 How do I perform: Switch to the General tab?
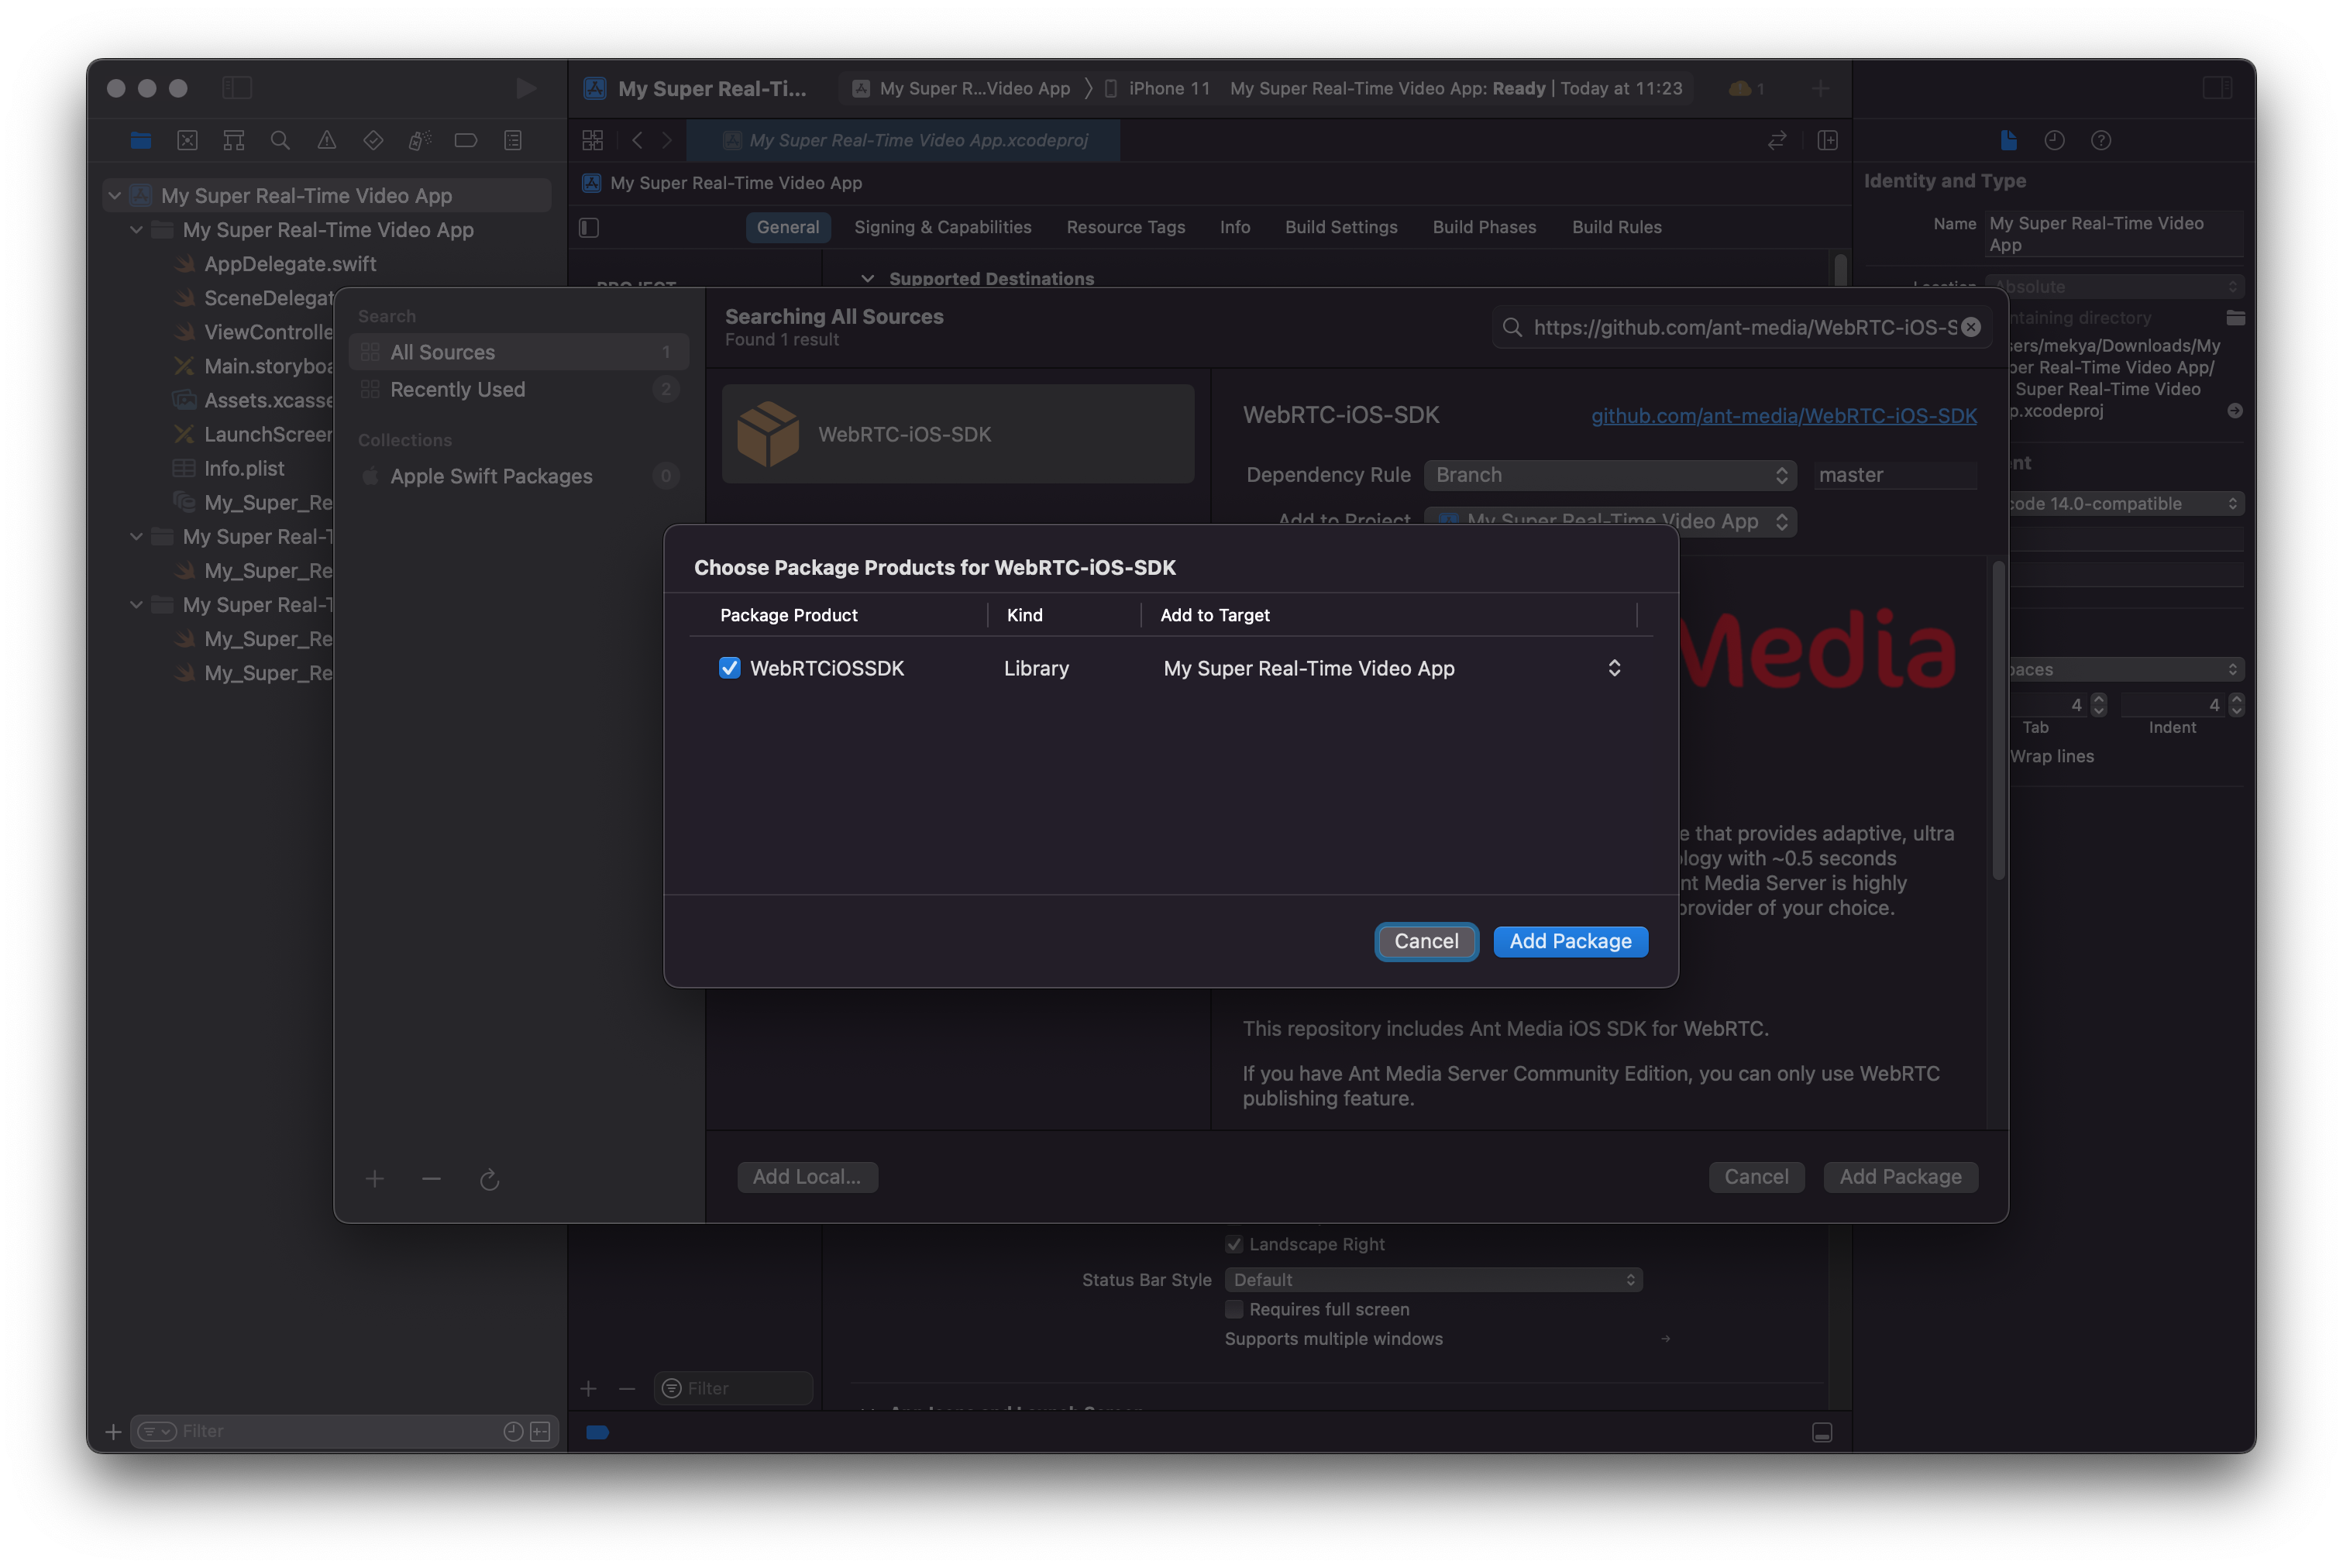pos(788,227)
